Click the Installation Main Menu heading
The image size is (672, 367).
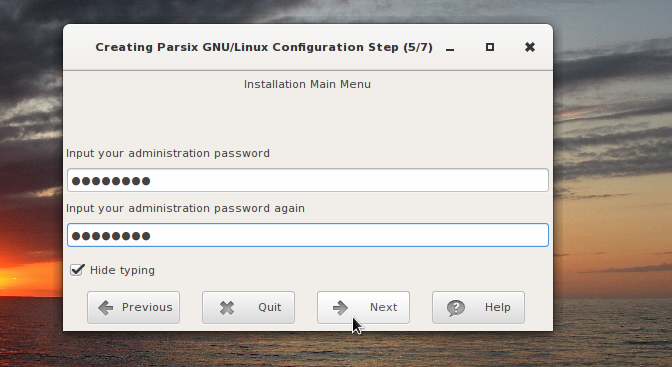[307, 84]
